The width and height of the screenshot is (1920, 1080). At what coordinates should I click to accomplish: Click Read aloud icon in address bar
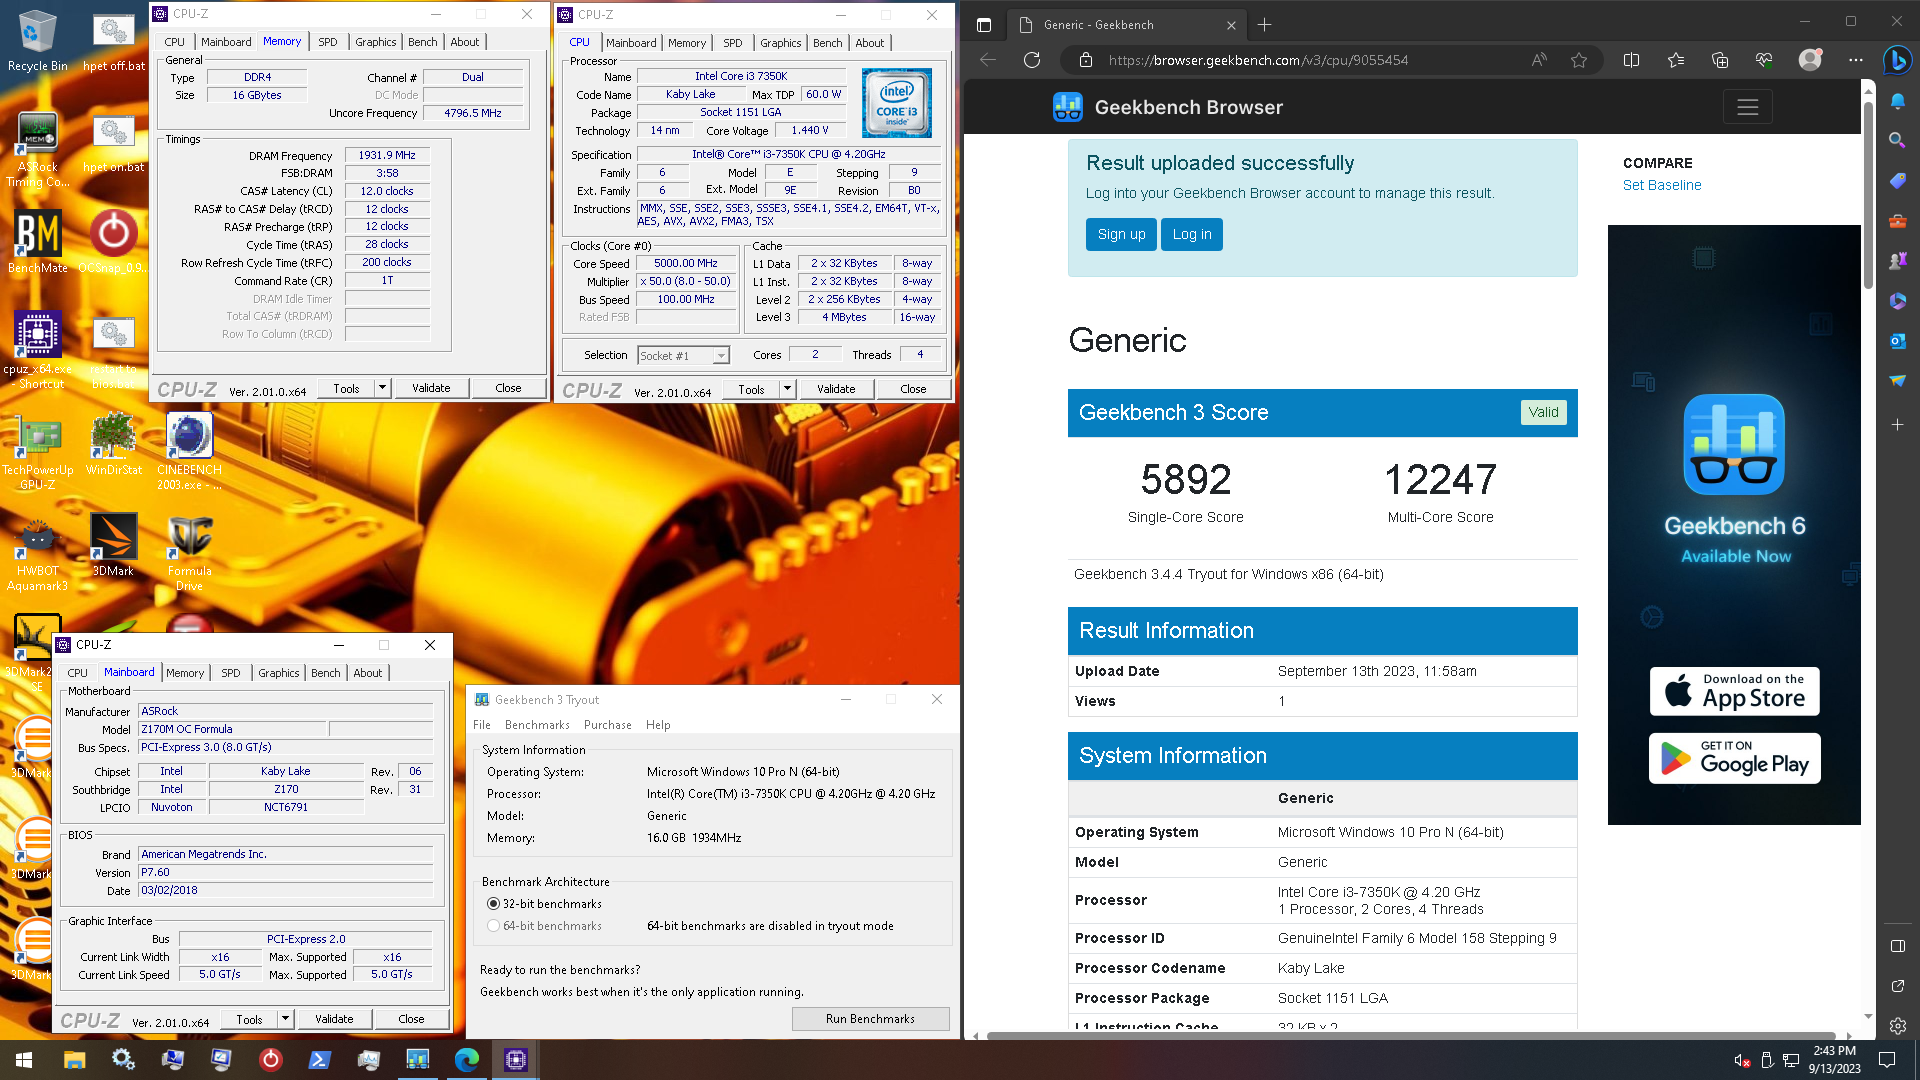pos(1539,60)
